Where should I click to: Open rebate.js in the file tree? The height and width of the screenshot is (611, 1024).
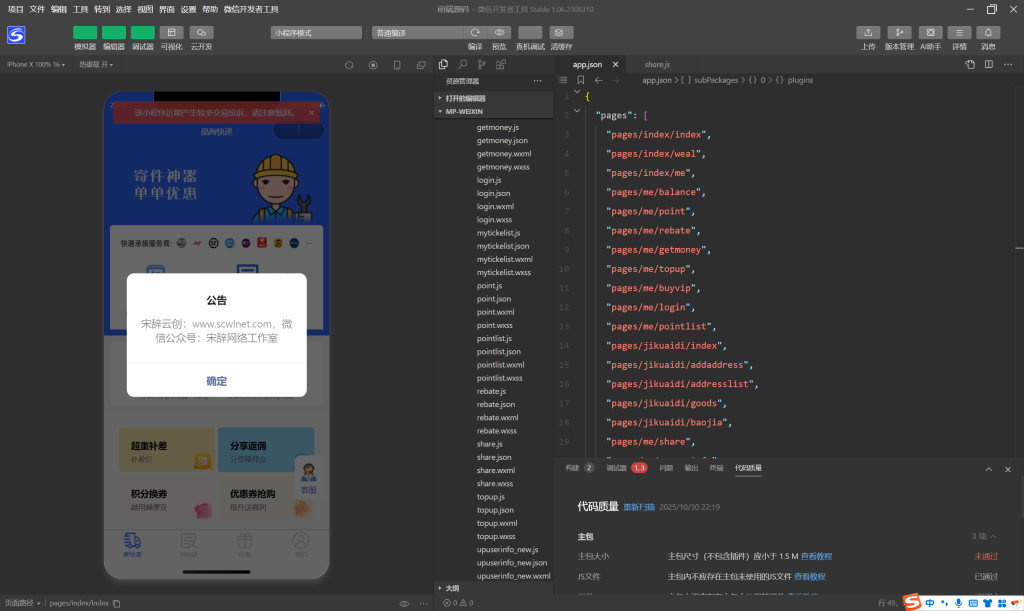pyautogui.click(x=490, y=392)
